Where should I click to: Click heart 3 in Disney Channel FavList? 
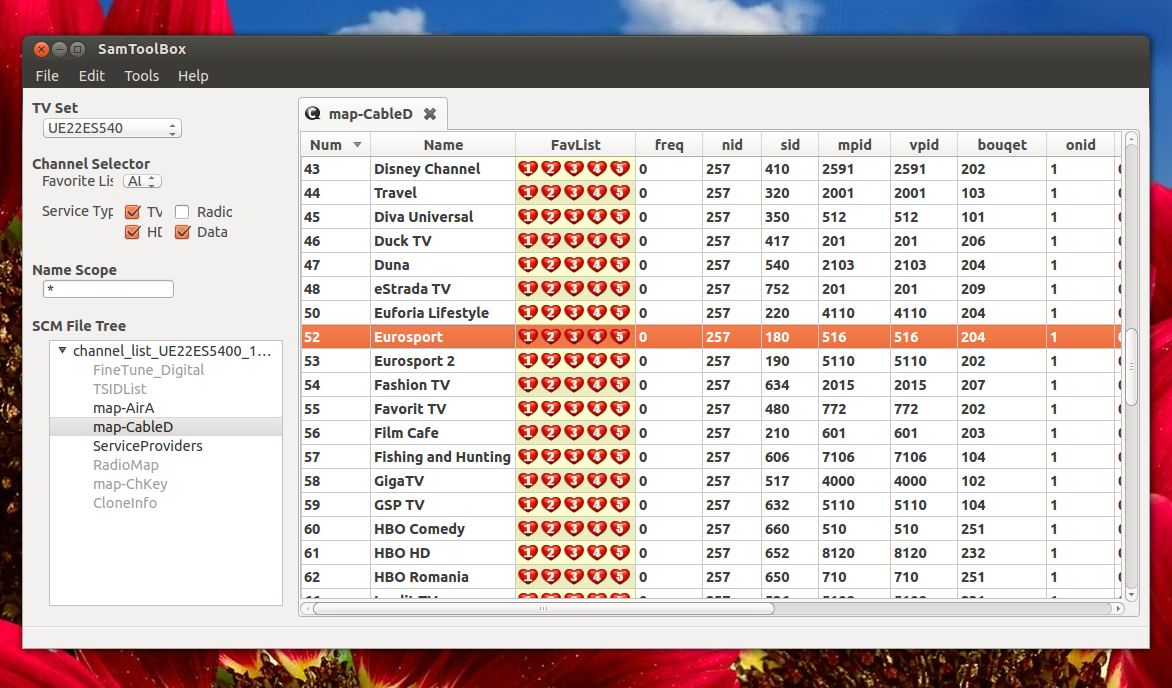[x=573, y=168]
